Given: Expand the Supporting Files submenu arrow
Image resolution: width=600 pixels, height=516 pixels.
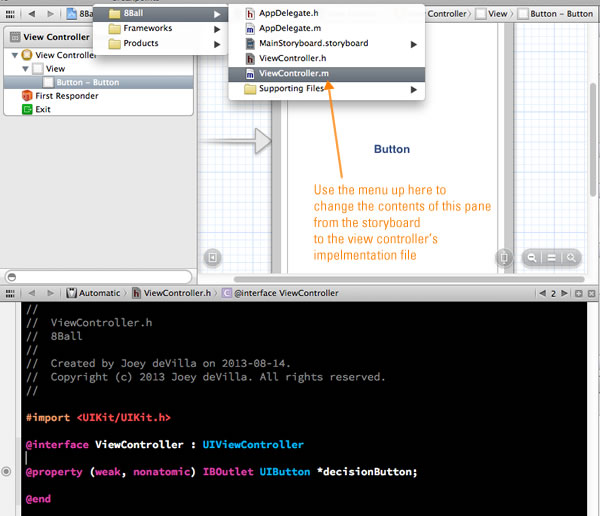Looking at the screenshot, I should 414,90.
